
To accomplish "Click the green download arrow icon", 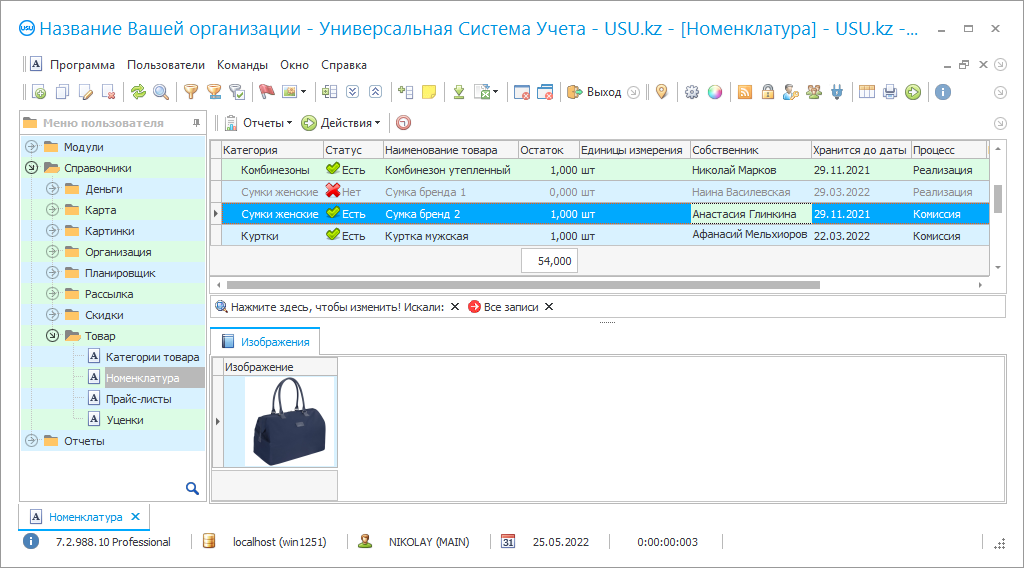I will coord(459,92).
